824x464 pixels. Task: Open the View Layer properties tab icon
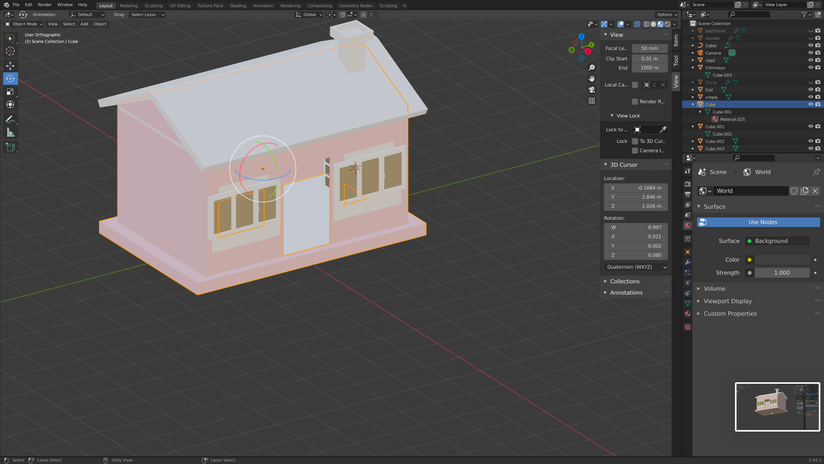(687, 204)
